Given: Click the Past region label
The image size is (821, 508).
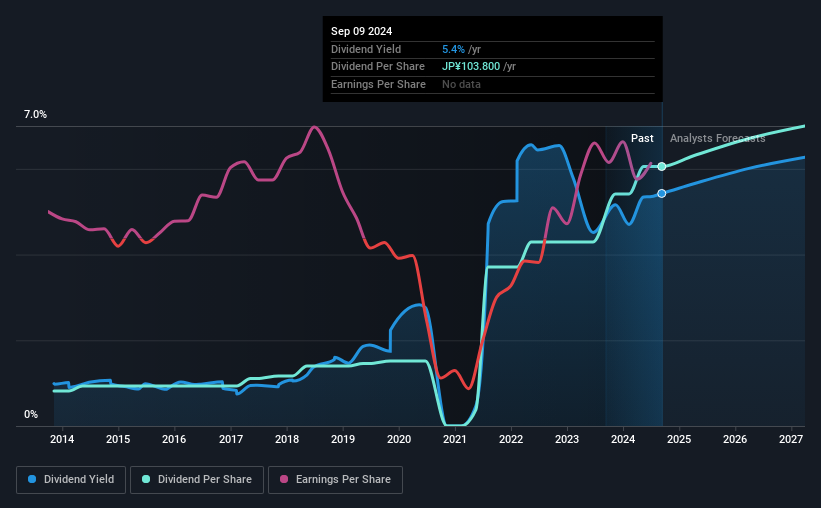Looking at the screenshot, I should coord(642,138).
